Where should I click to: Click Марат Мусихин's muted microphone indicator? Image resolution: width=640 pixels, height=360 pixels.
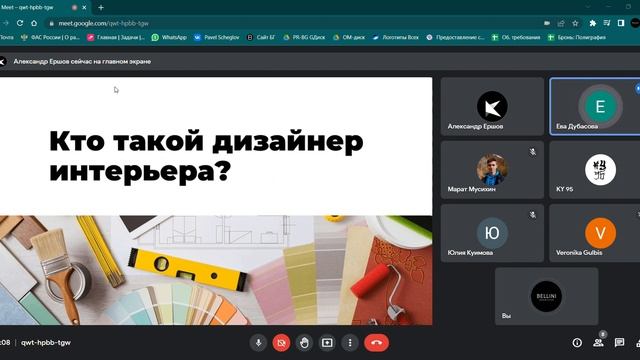533,152
